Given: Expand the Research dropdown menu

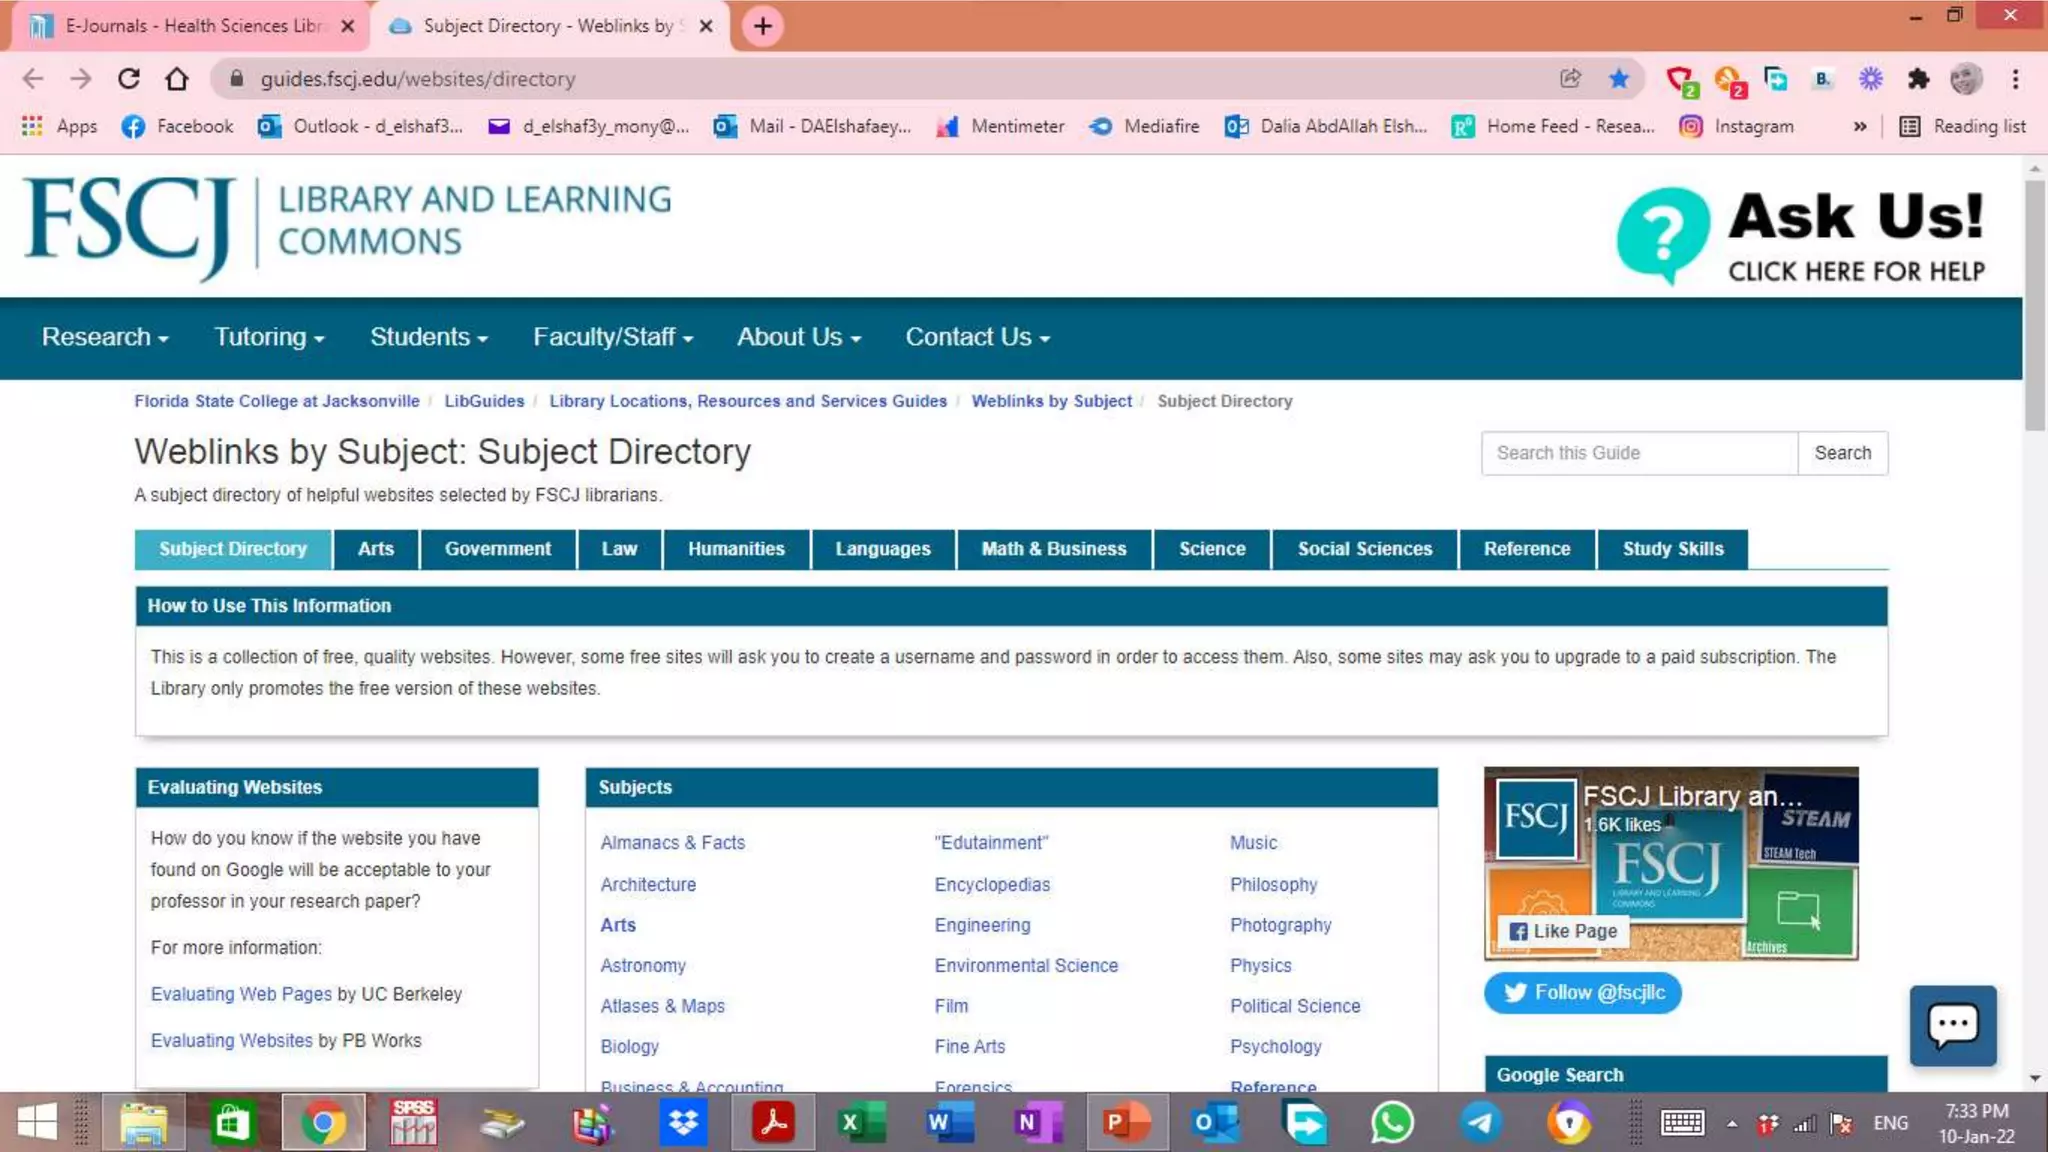Looking at the screenshot, I should pyautogui.click(x=105, y=337).
